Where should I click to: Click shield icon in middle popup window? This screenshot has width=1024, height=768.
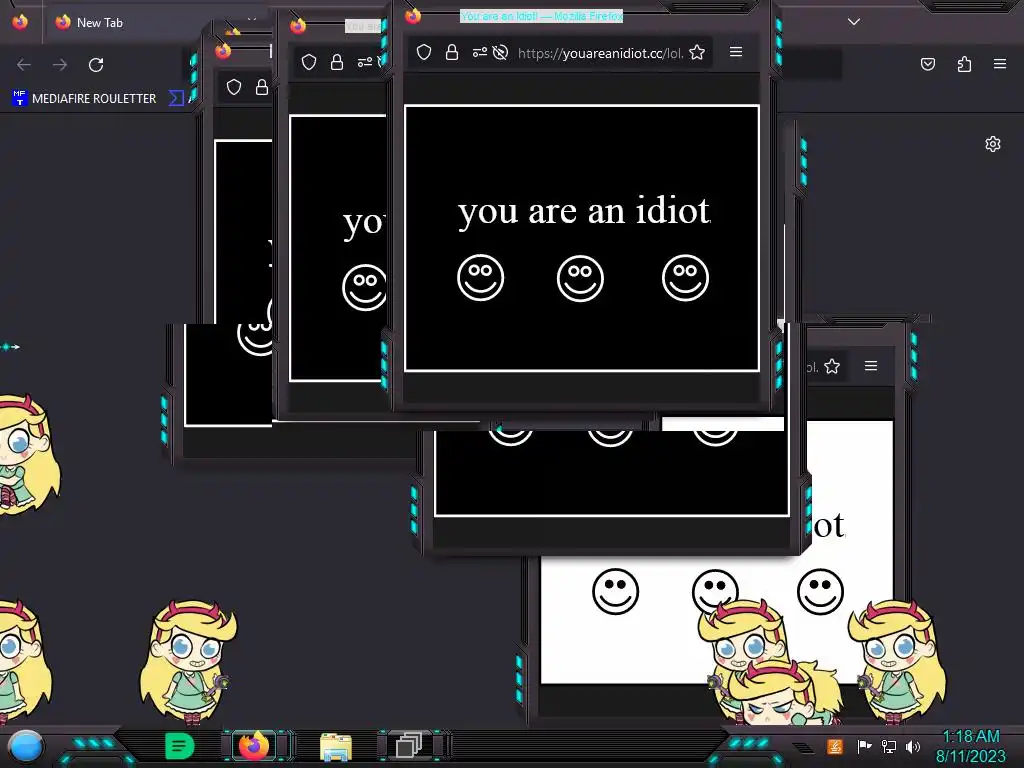(x=309, y=62)
